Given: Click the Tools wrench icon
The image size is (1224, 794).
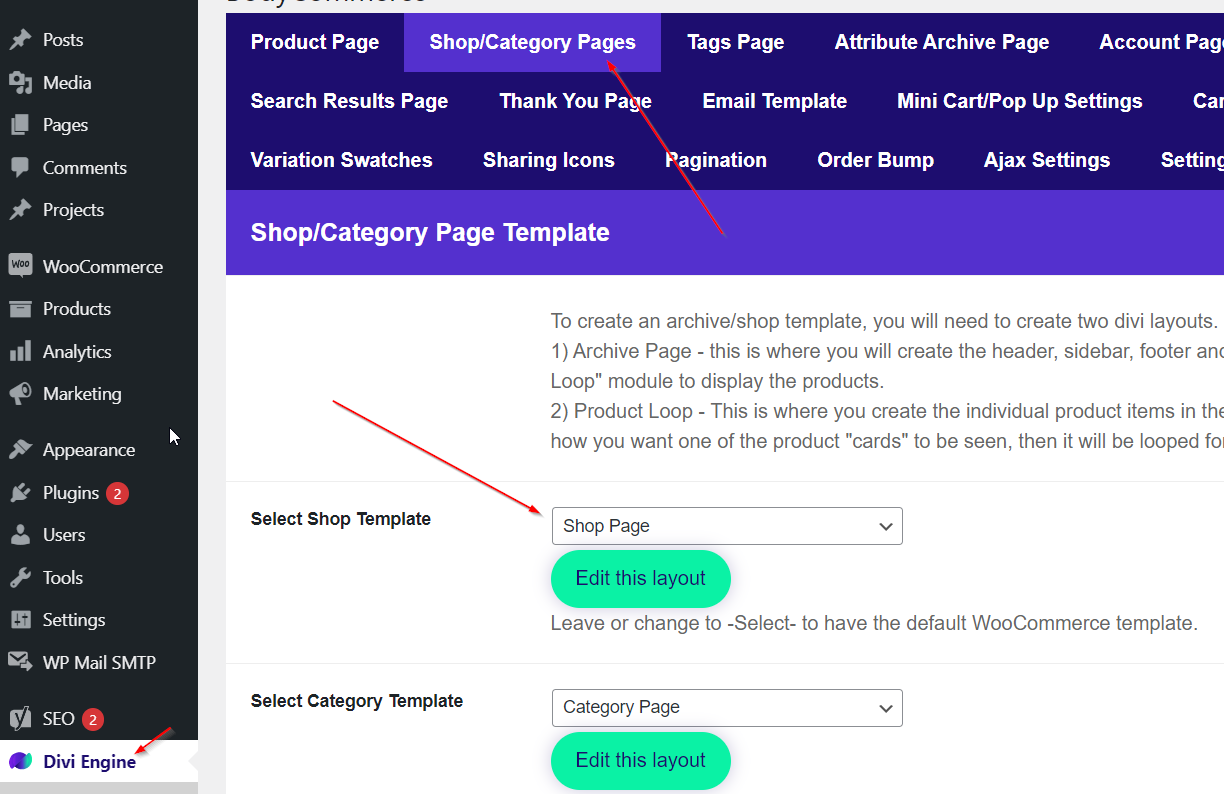Looking at the screenshot, I should click(20, 578).
